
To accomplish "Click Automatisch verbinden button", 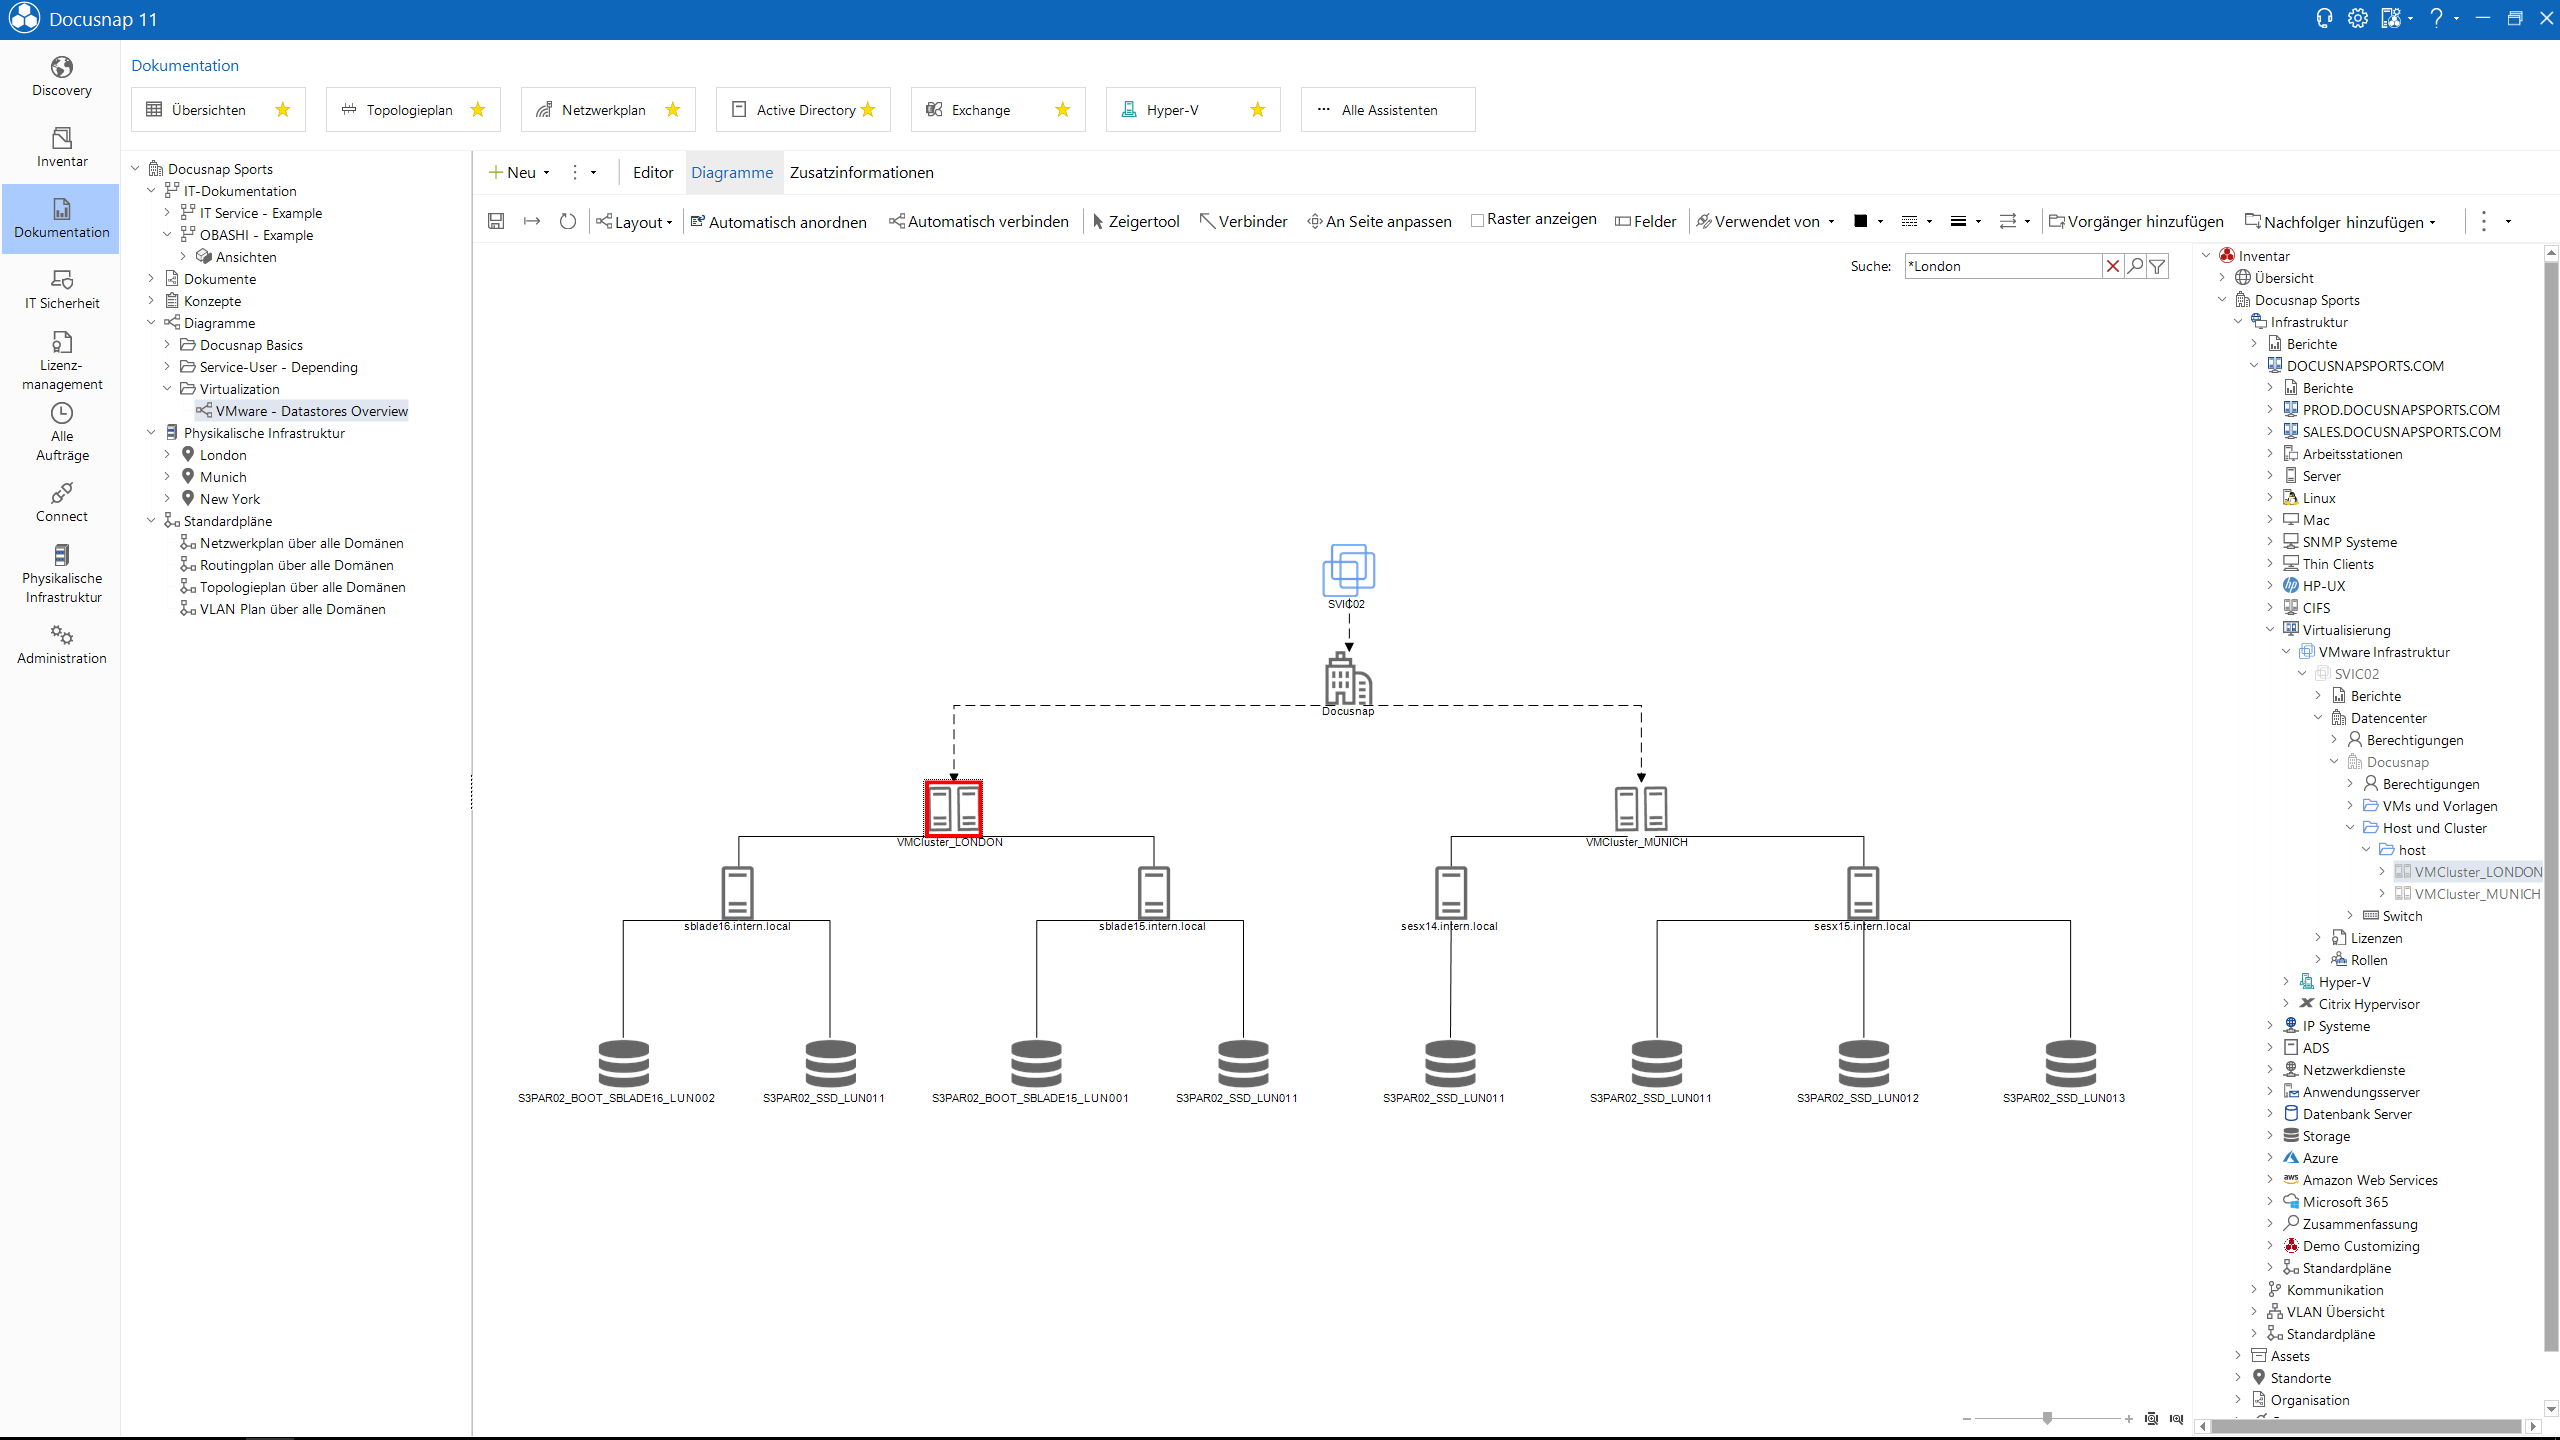I will pos(978,222).
